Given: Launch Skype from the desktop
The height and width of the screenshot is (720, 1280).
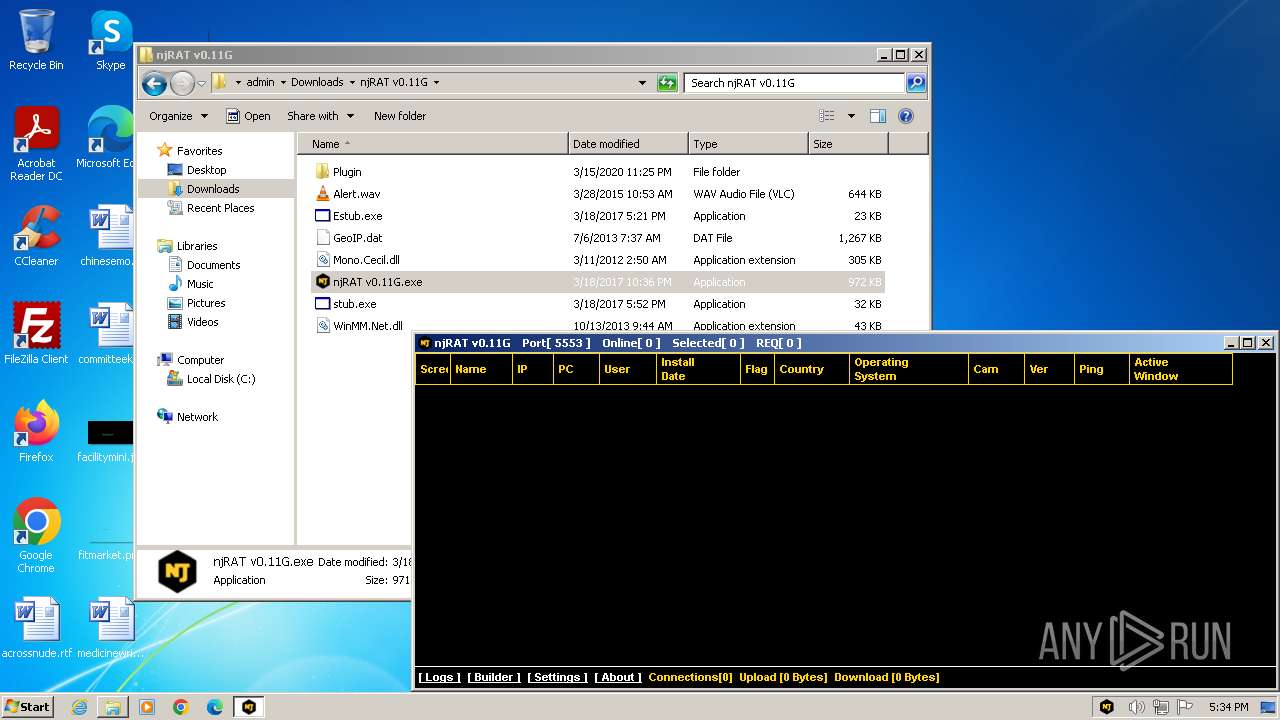Looking at the screenshot, I should 110,40.
